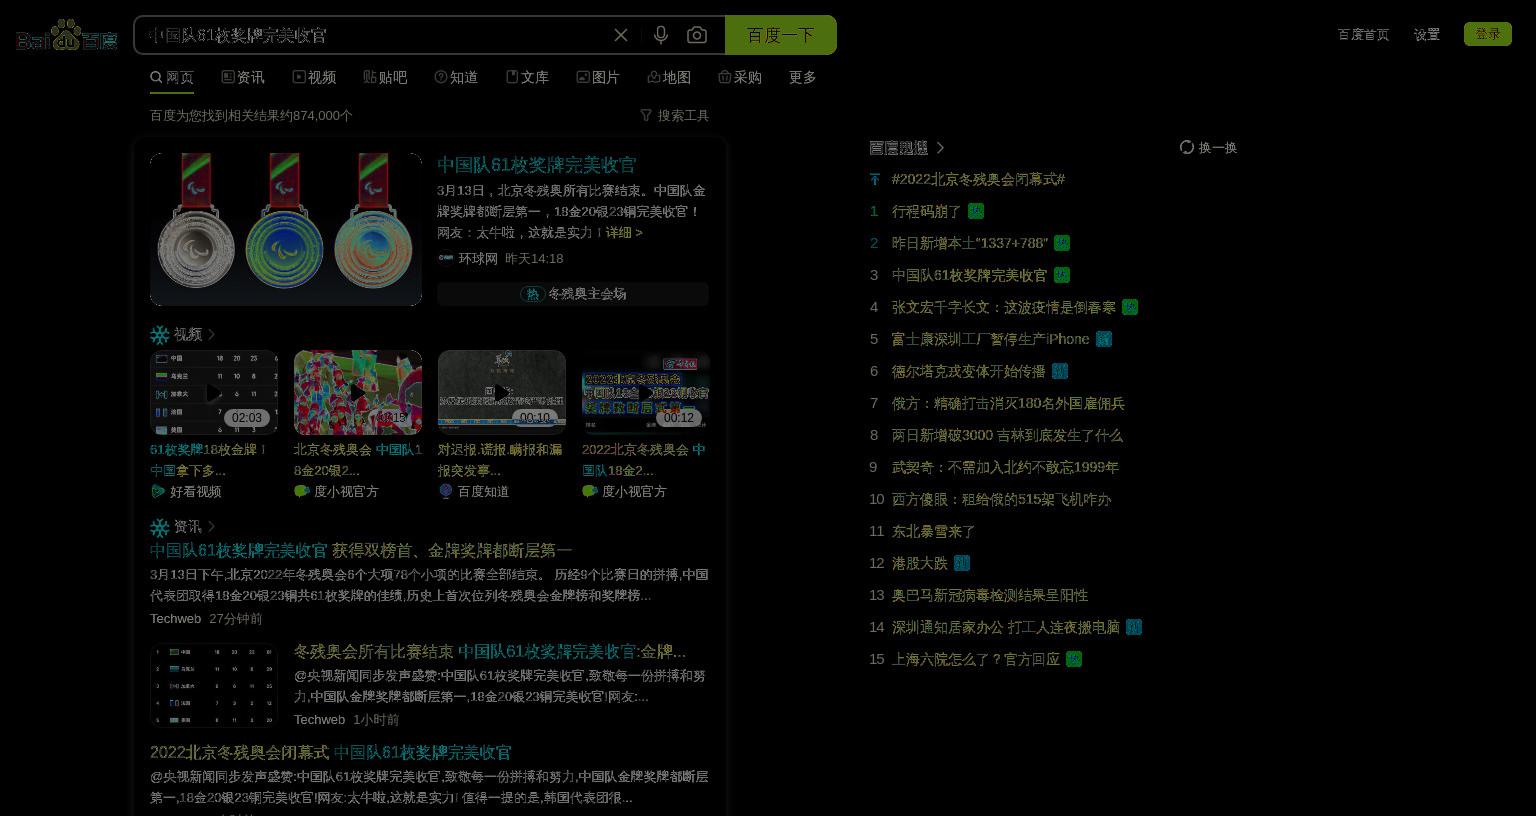Click the 百度热搜 title icon
This screenshot has width=1536, height=816.
coord(898,147)
